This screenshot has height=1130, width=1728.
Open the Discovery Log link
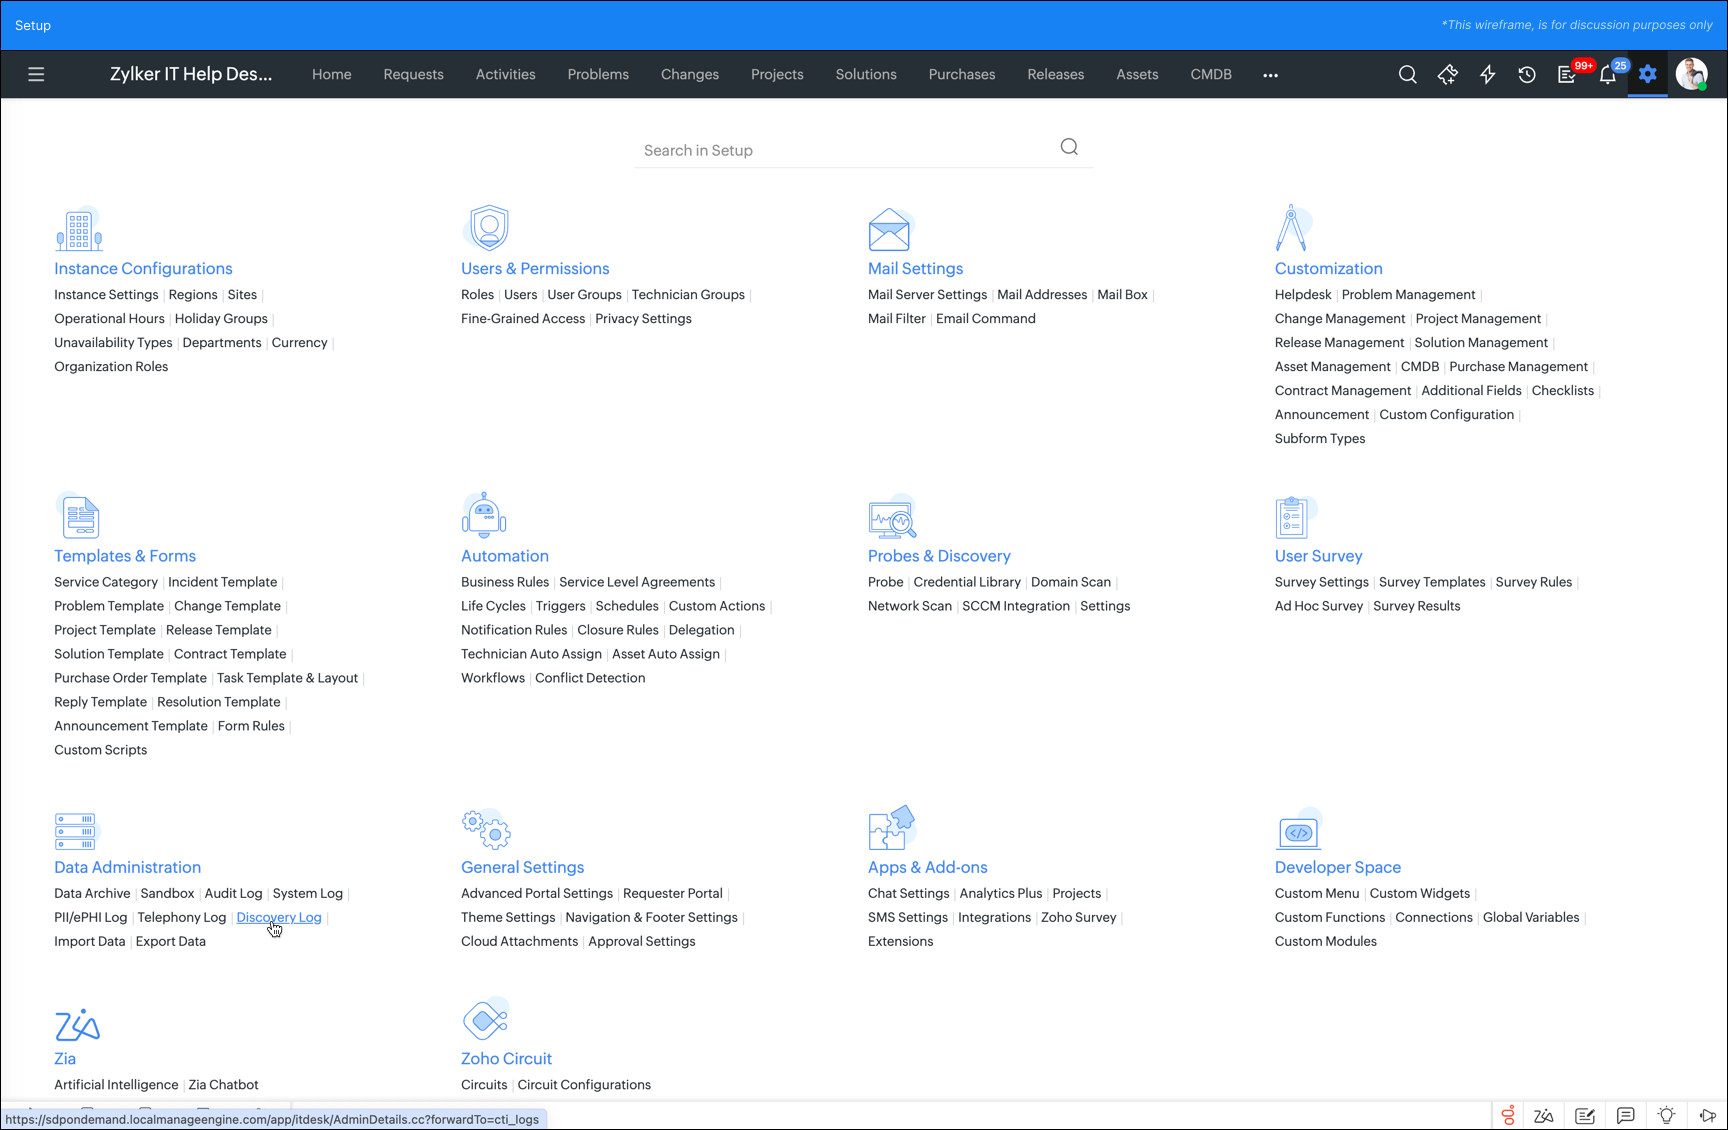[x=279, y=917]
